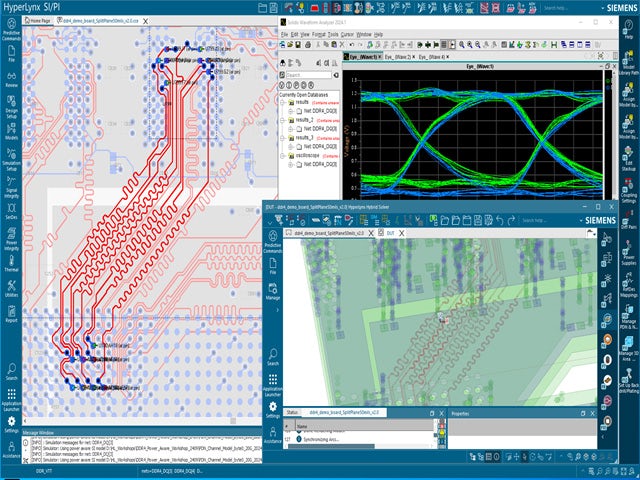
Task: Open the File panel in HyperLynx sidebar
Action: (11, 53)
